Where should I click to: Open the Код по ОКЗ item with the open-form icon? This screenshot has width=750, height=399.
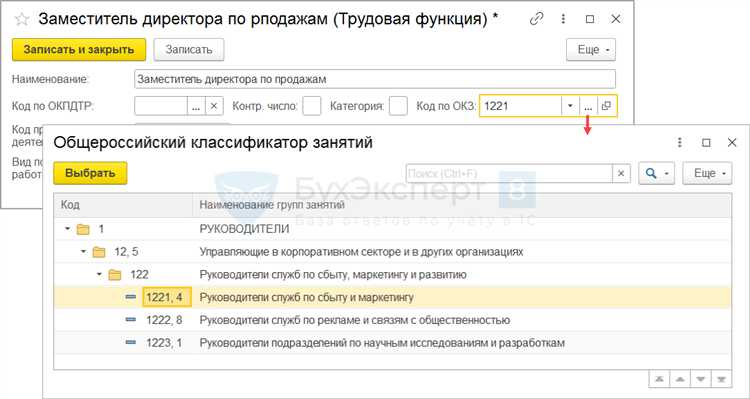[x=607, y=106]
